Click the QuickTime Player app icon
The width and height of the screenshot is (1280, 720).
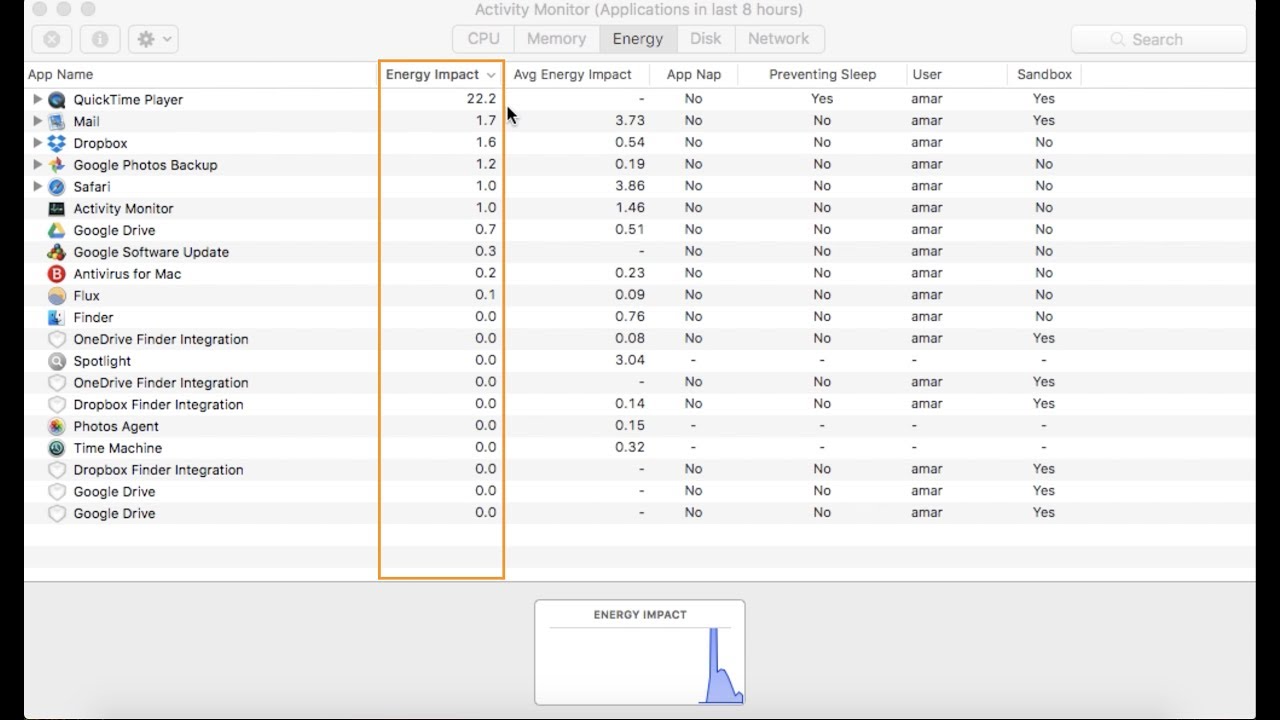pos(57,100)
